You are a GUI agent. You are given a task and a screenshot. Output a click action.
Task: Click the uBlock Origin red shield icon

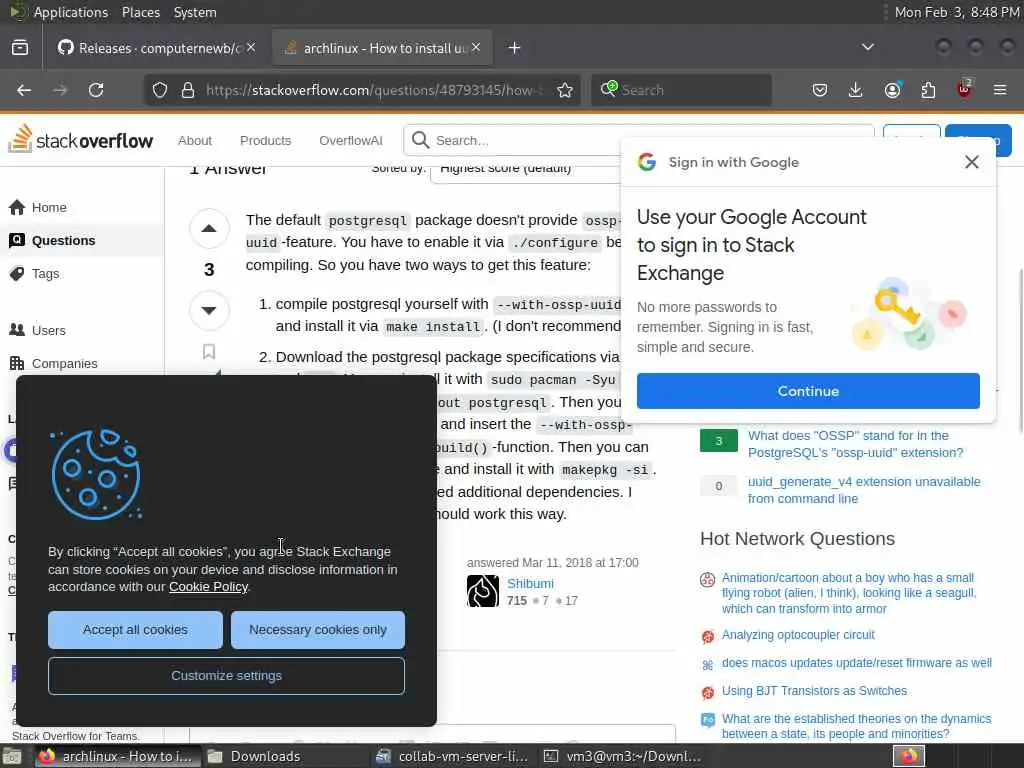[x=964, y=89]
